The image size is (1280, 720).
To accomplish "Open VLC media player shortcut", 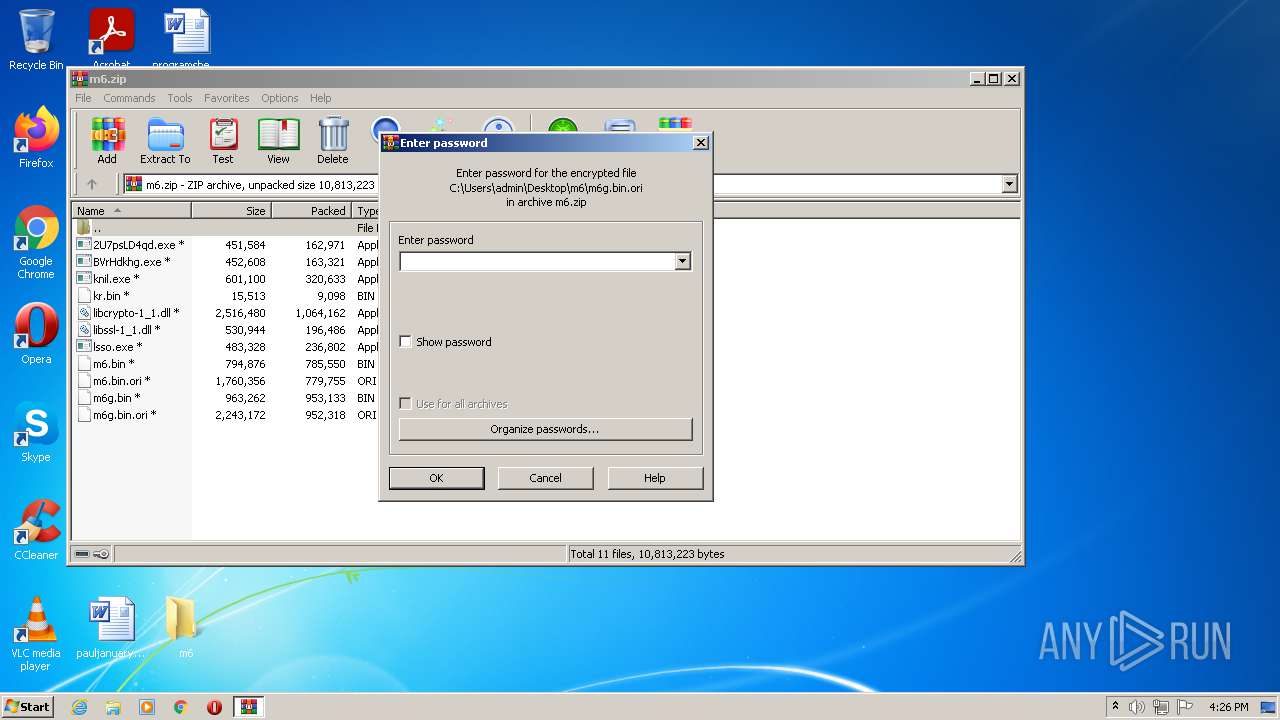I will click(36, 634).
